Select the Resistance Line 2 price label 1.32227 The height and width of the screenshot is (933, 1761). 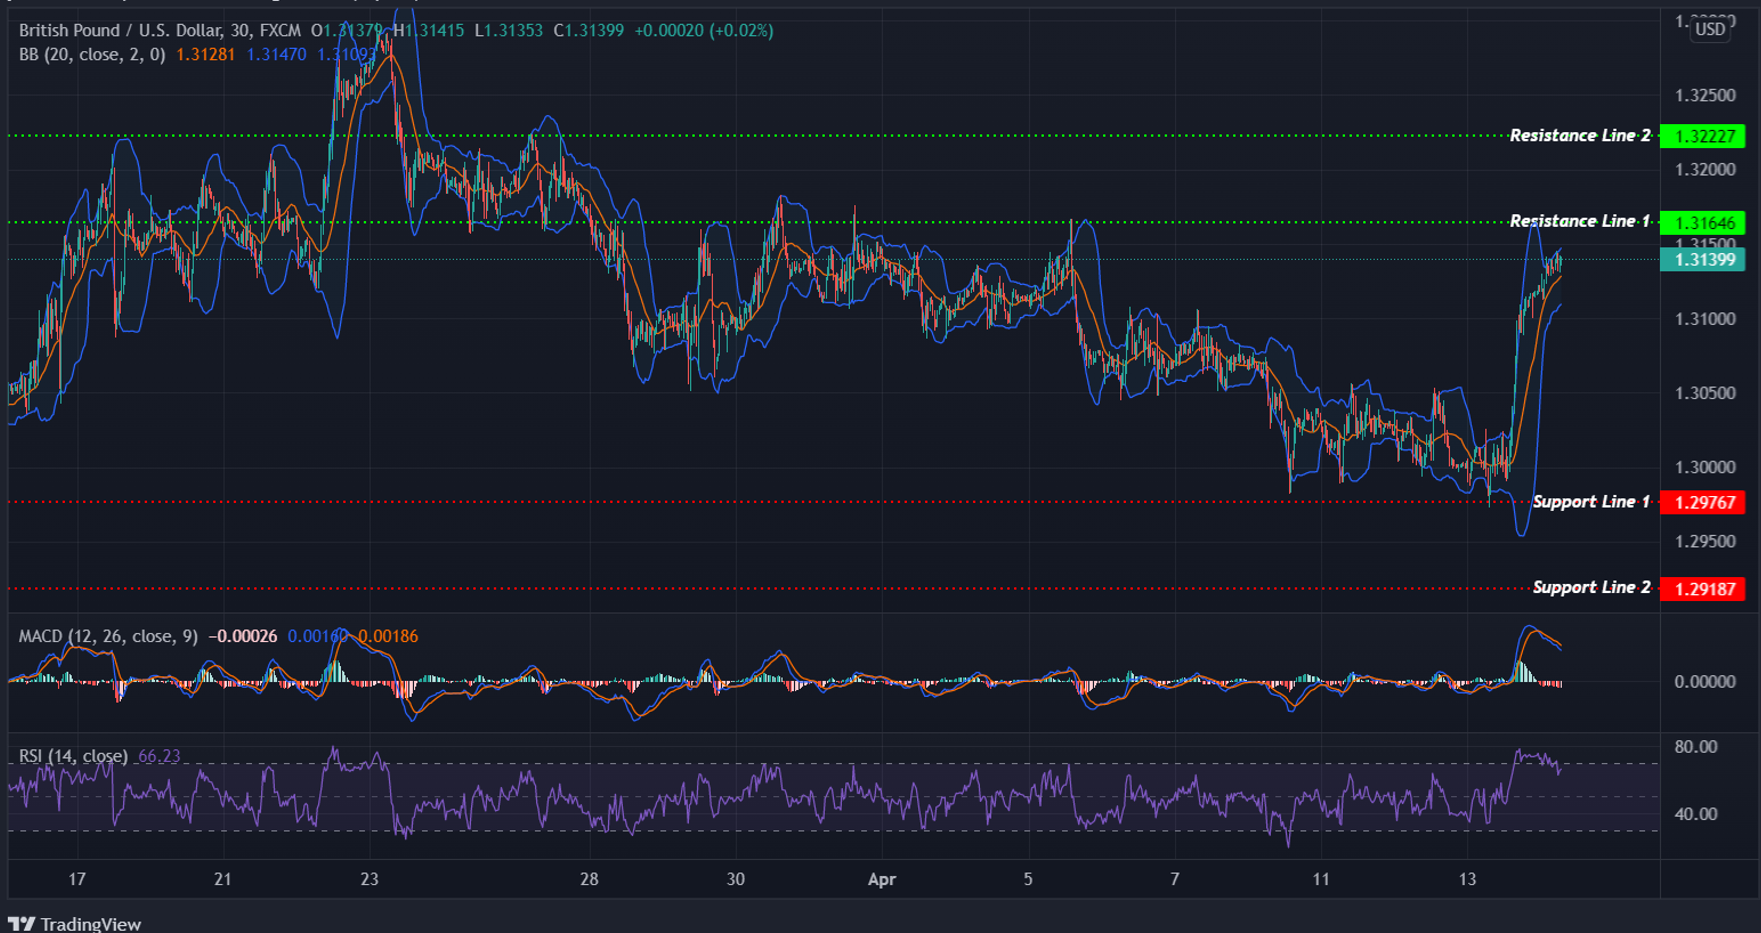1703,136
